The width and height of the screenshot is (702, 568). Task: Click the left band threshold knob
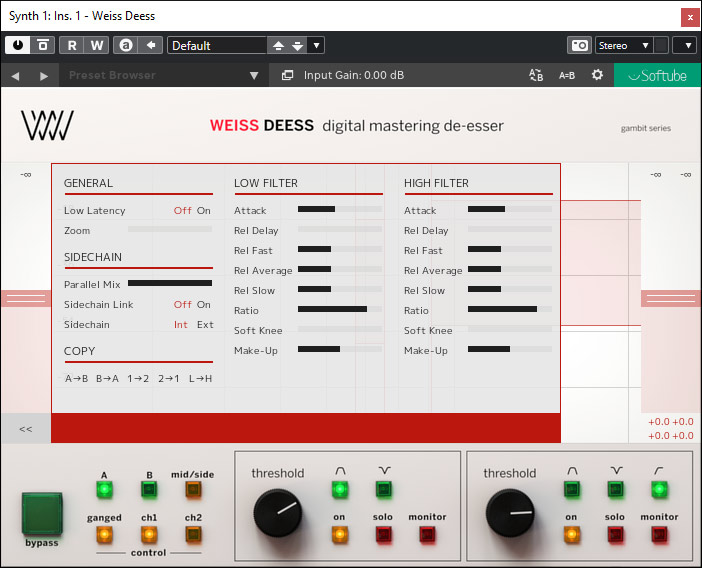277,513
